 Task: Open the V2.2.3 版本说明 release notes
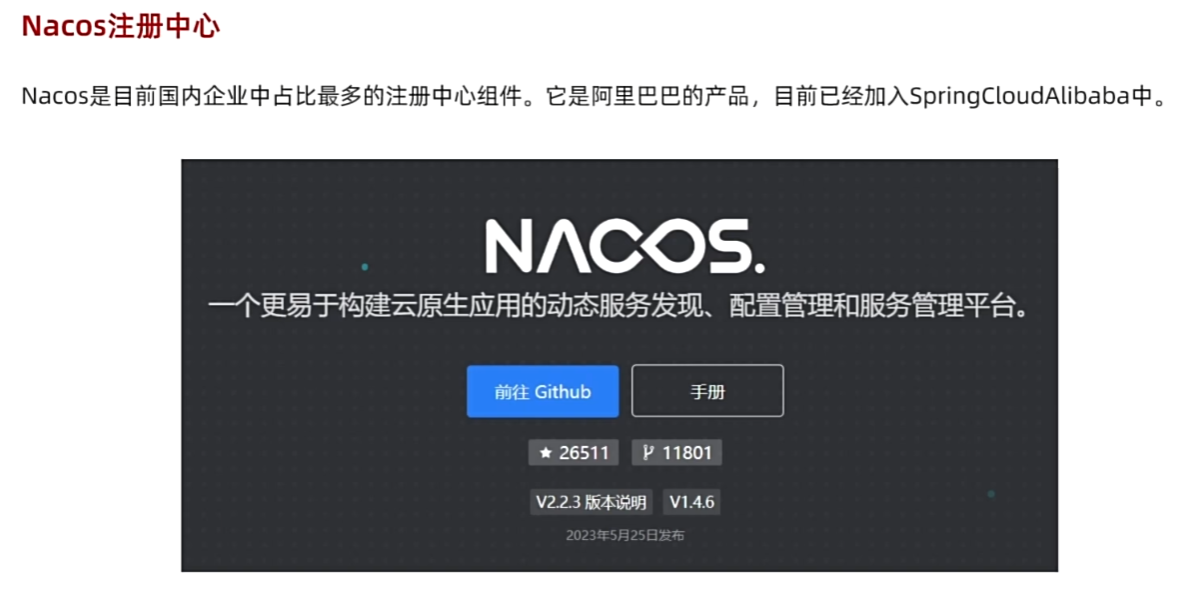(591, 502)
